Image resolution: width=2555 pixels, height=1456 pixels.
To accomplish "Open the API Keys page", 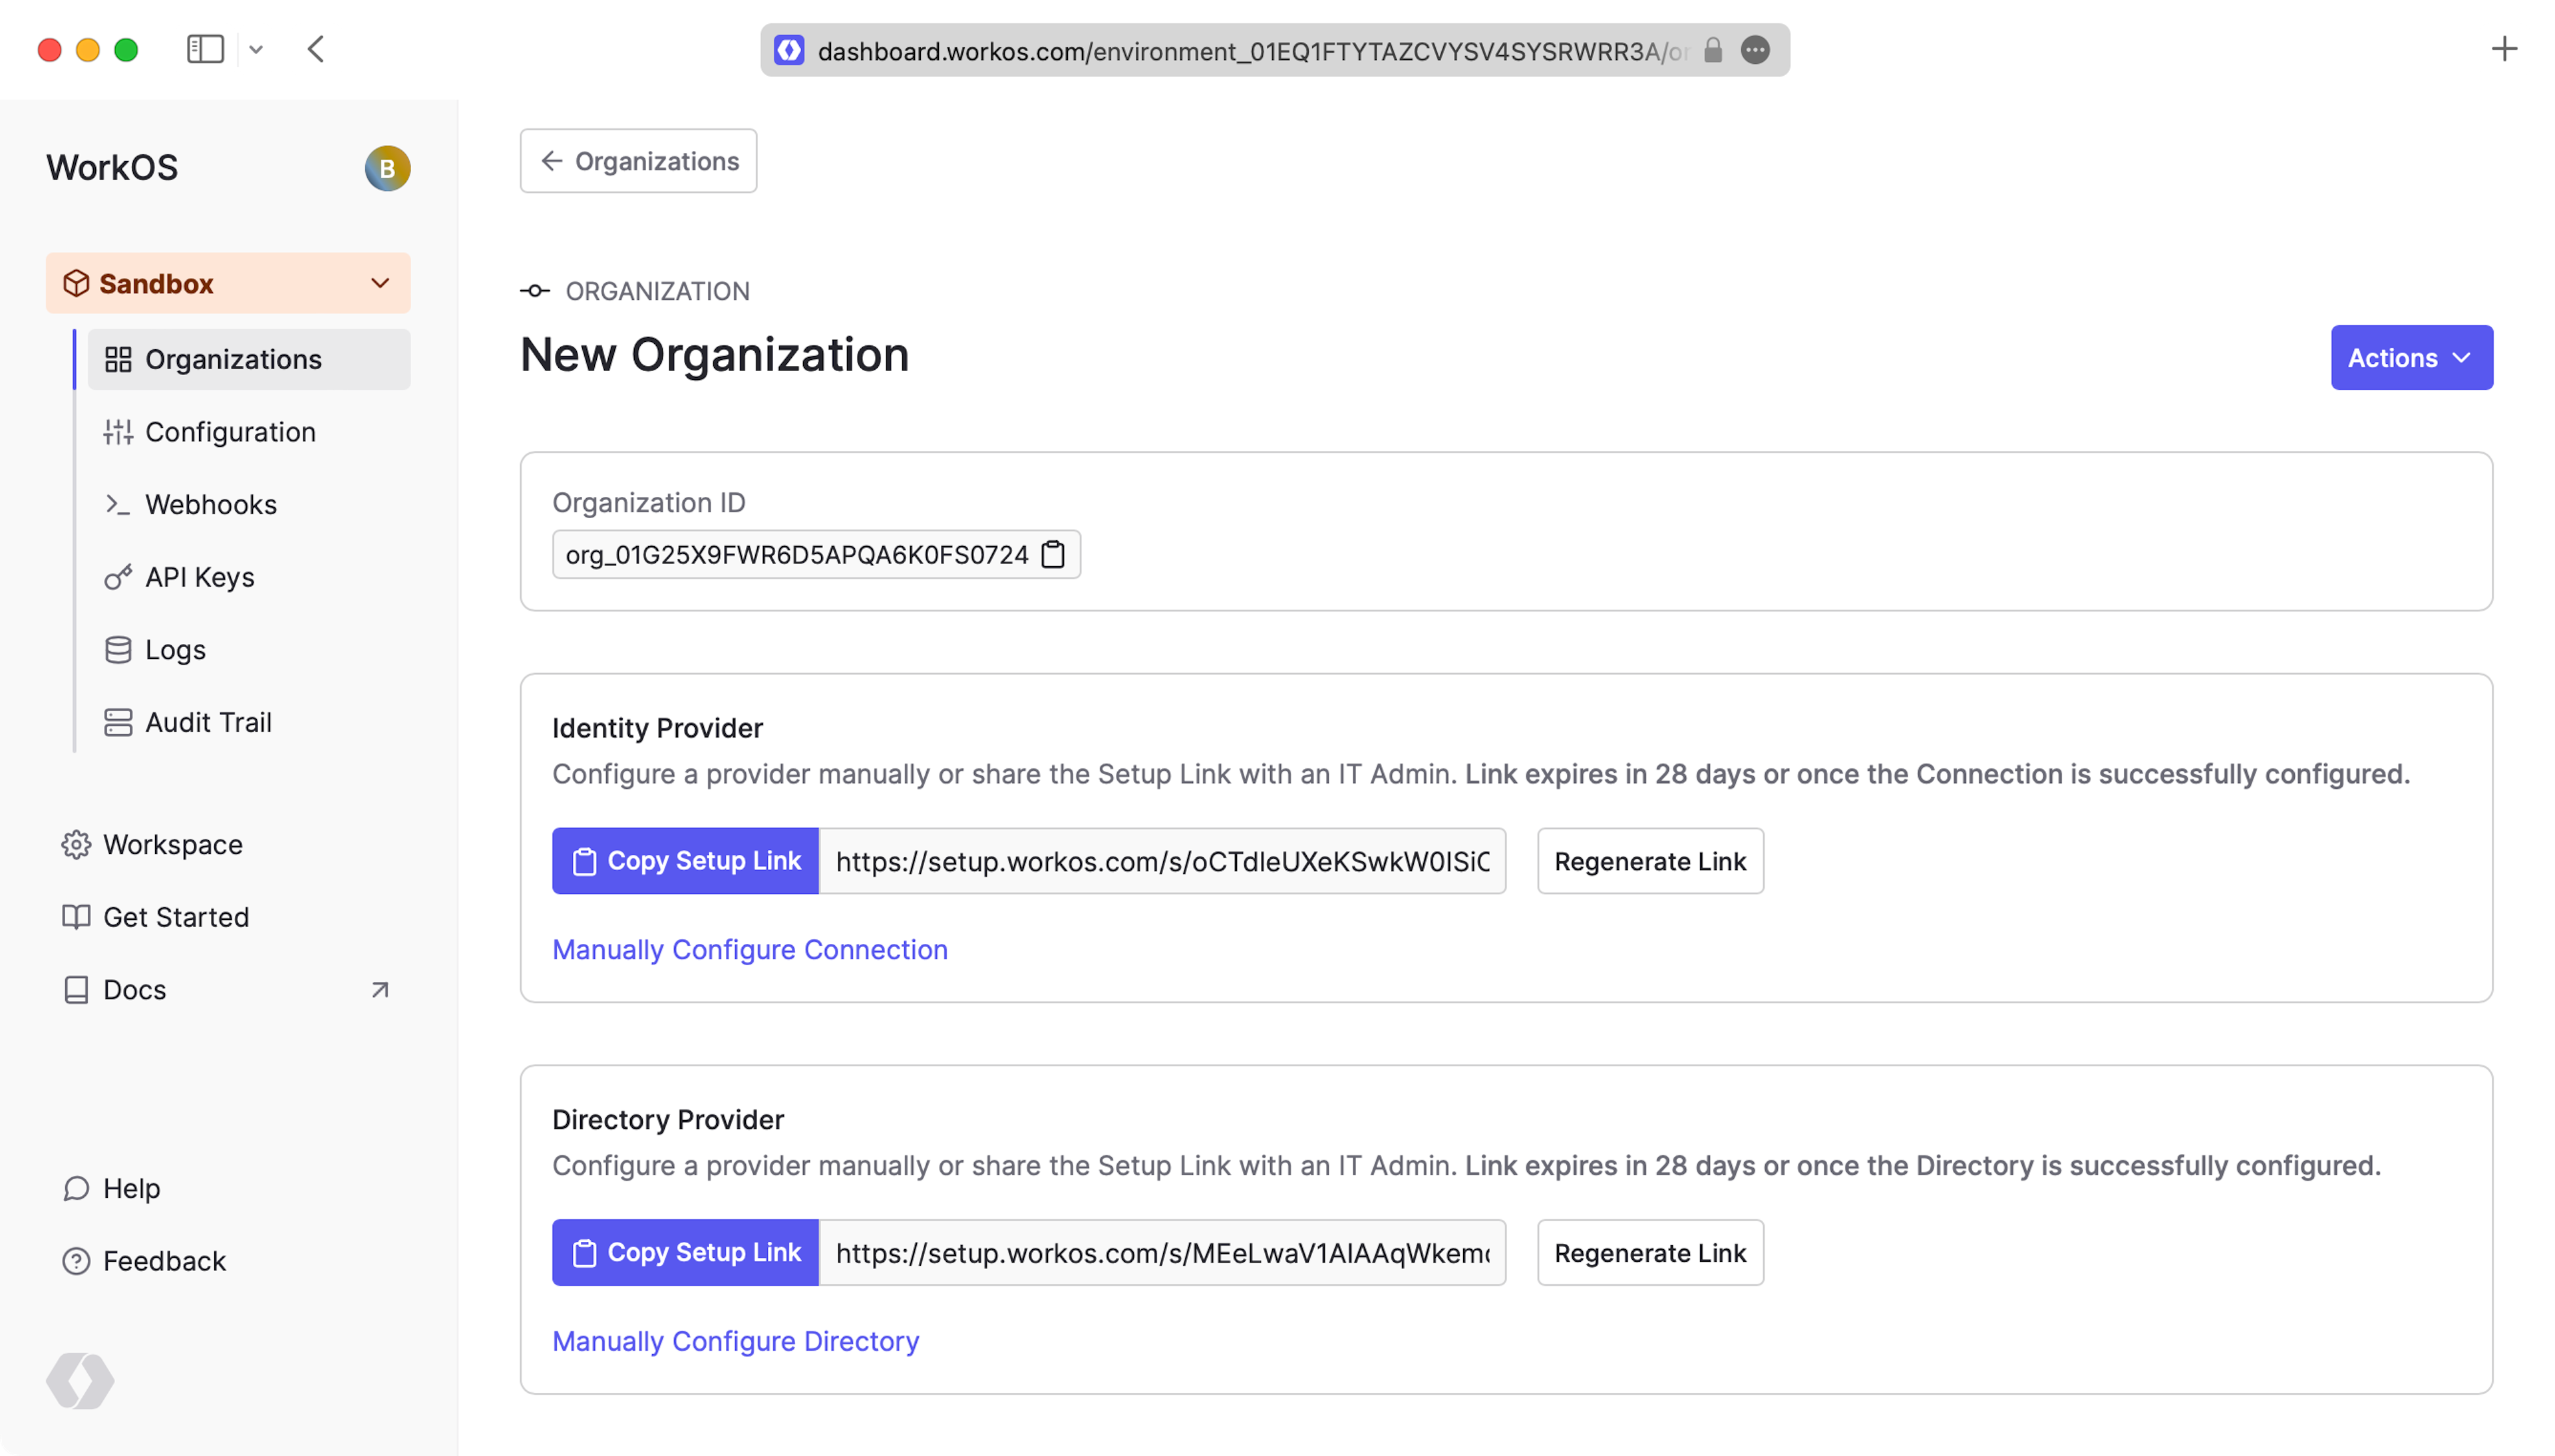I will pyautogui.click(x=199, y=578).
